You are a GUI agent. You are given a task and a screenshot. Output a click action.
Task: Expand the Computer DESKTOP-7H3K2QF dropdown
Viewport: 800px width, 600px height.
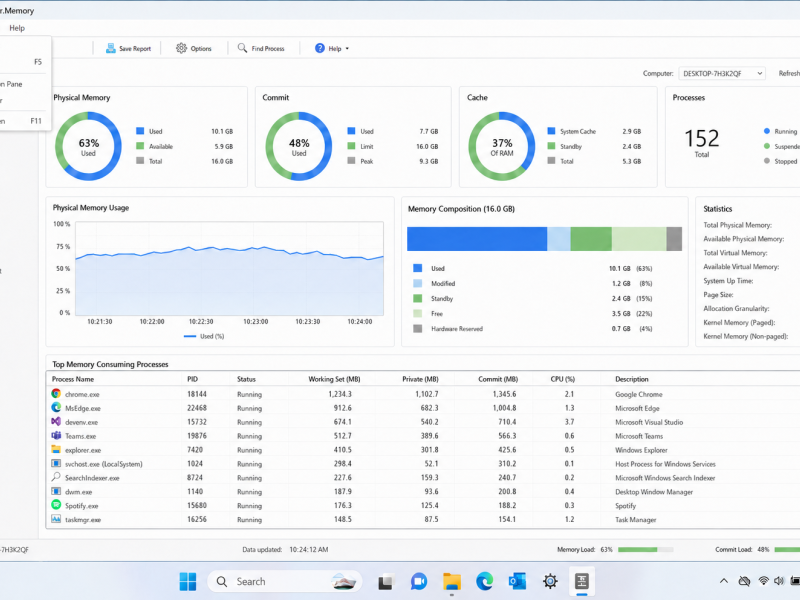point(721,73)
